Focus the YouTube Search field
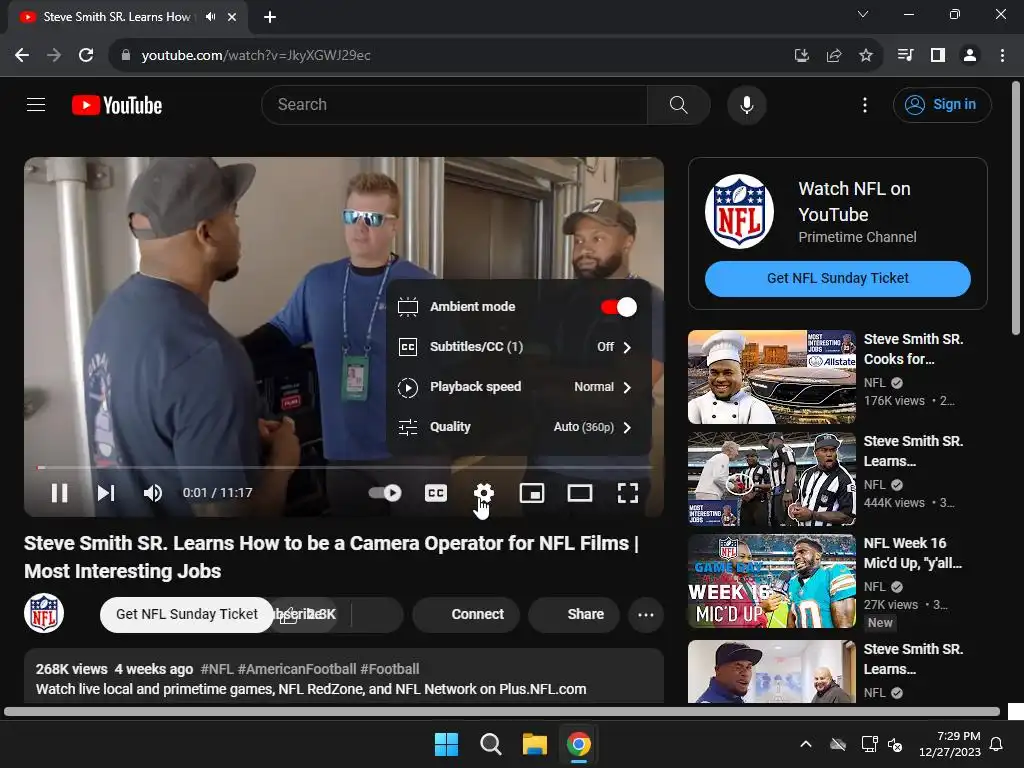 [455, 104]
